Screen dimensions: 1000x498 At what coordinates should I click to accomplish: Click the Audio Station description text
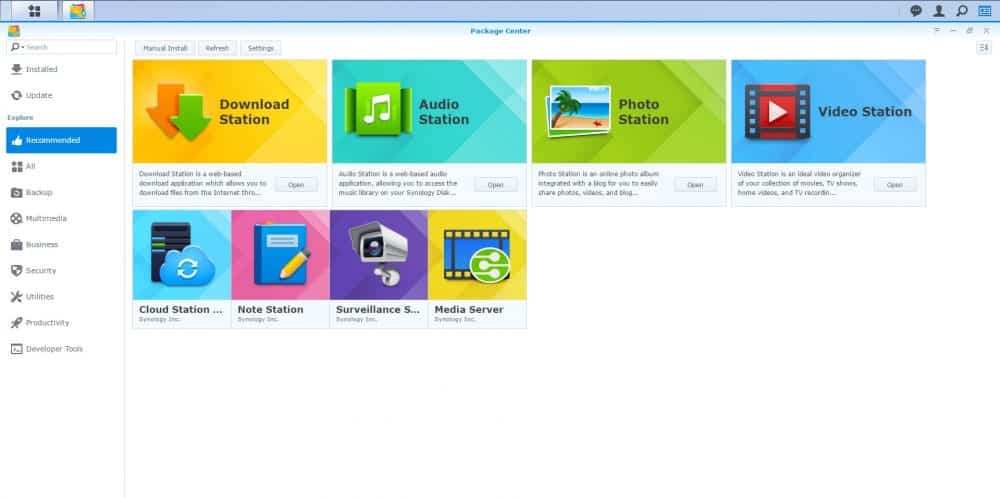(398, 183)
